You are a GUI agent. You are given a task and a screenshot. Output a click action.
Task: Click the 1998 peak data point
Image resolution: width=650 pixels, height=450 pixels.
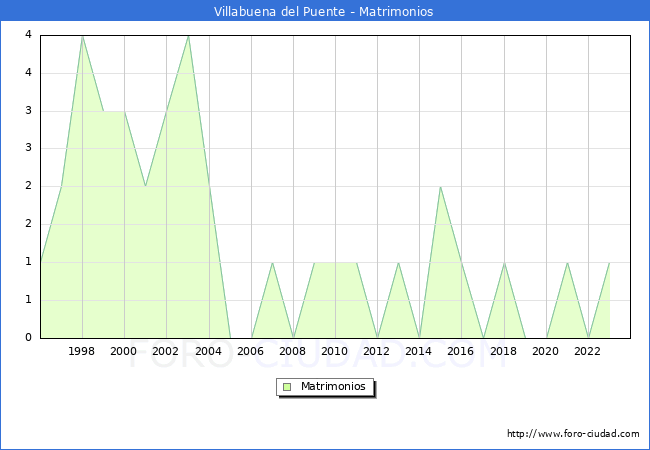pyautogui.click(x=82, y=36)
